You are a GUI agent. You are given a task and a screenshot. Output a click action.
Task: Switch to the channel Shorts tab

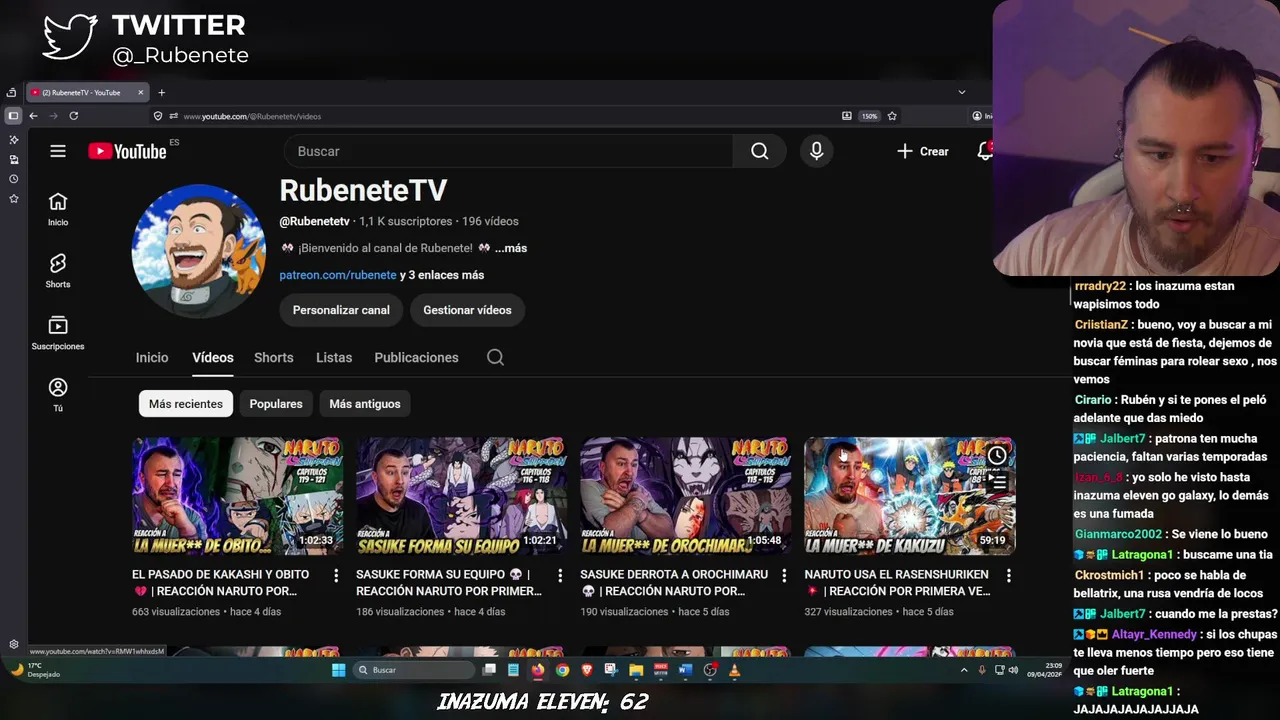point(274,357)
